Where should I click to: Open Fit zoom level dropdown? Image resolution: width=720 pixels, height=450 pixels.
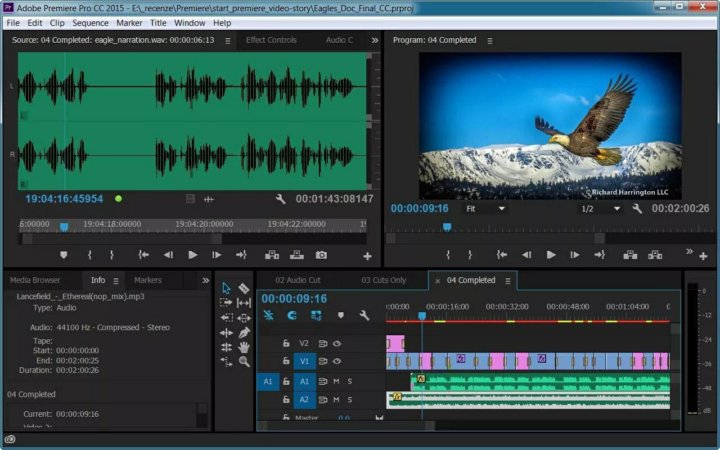coord(485,208)
